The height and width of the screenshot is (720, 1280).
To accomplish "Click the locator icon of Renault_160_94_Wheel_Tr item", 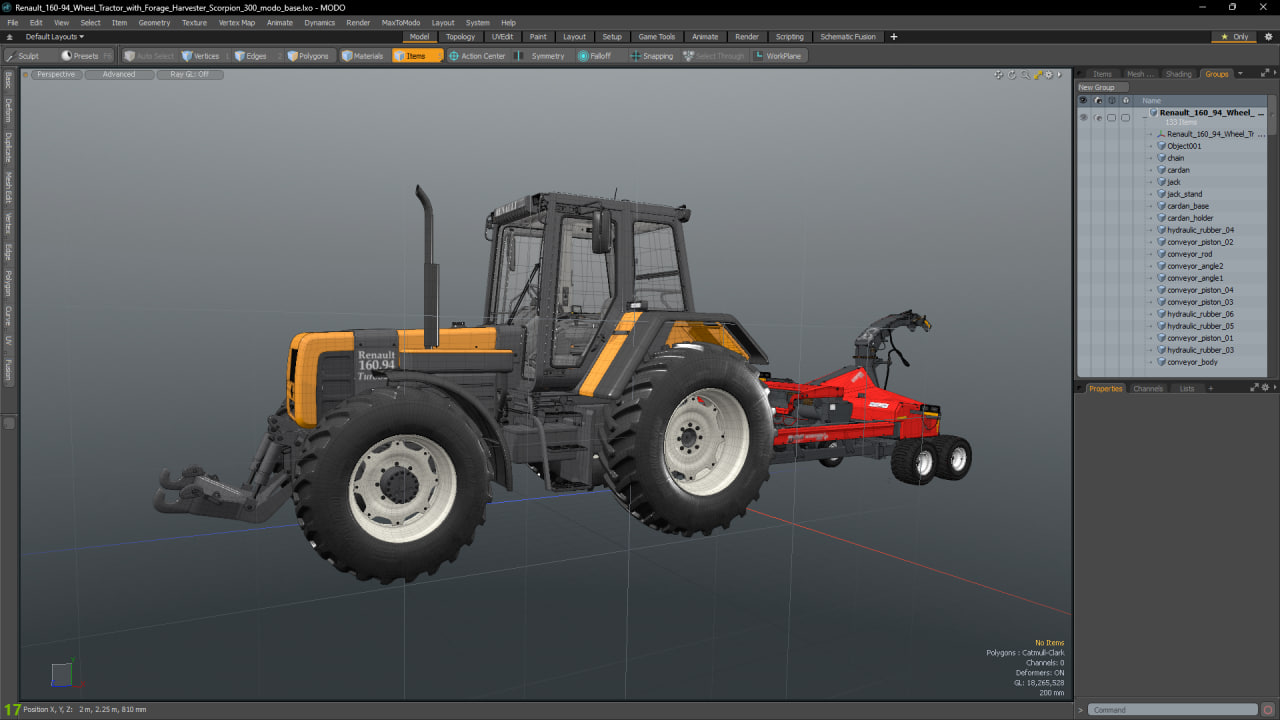I will coord(1162,134).
